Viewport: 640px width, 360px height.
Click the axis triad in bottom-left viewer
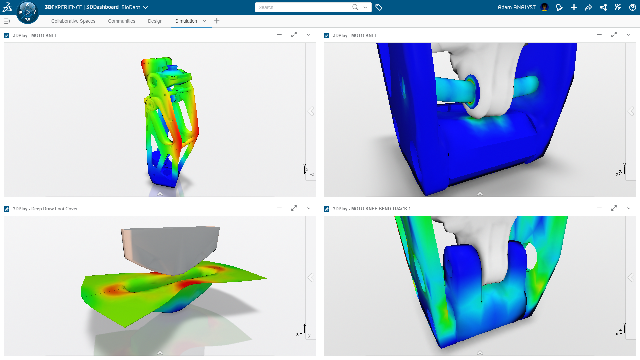302,331
